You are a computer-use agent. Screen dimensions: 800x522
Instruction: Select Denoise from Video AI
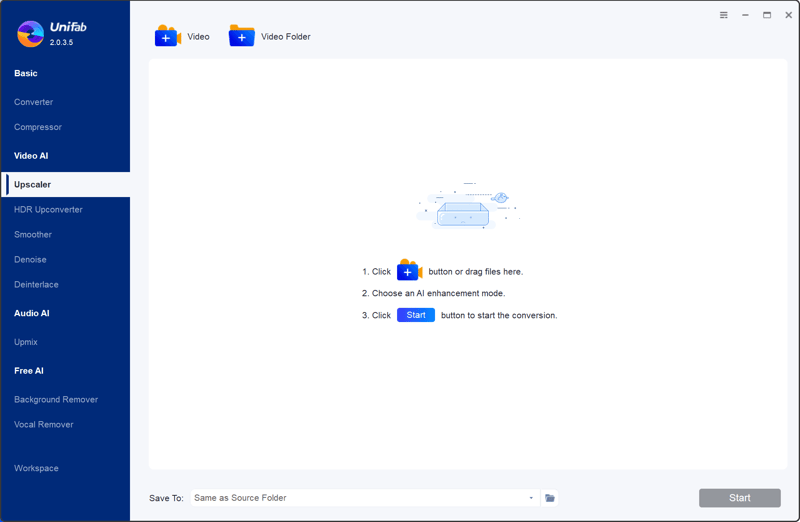click(30, 260)
